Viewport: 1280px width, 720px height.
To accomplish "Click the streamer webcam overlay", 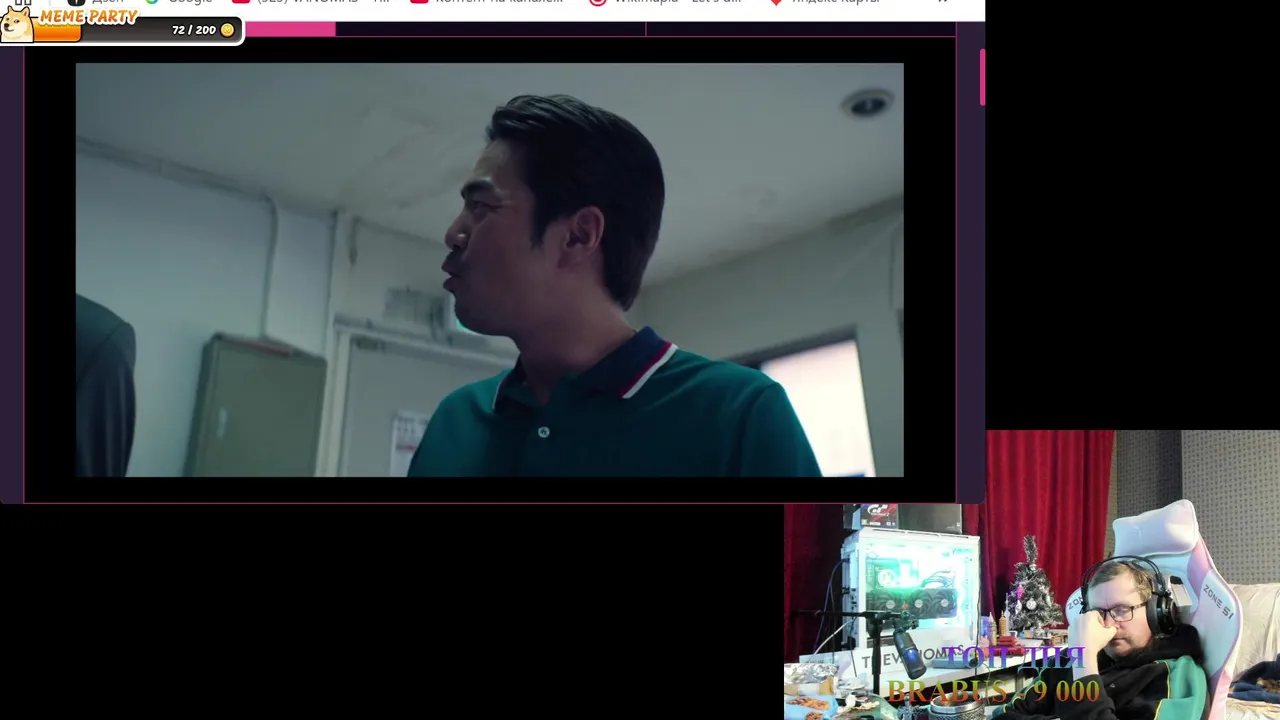I will (1032, 575).
